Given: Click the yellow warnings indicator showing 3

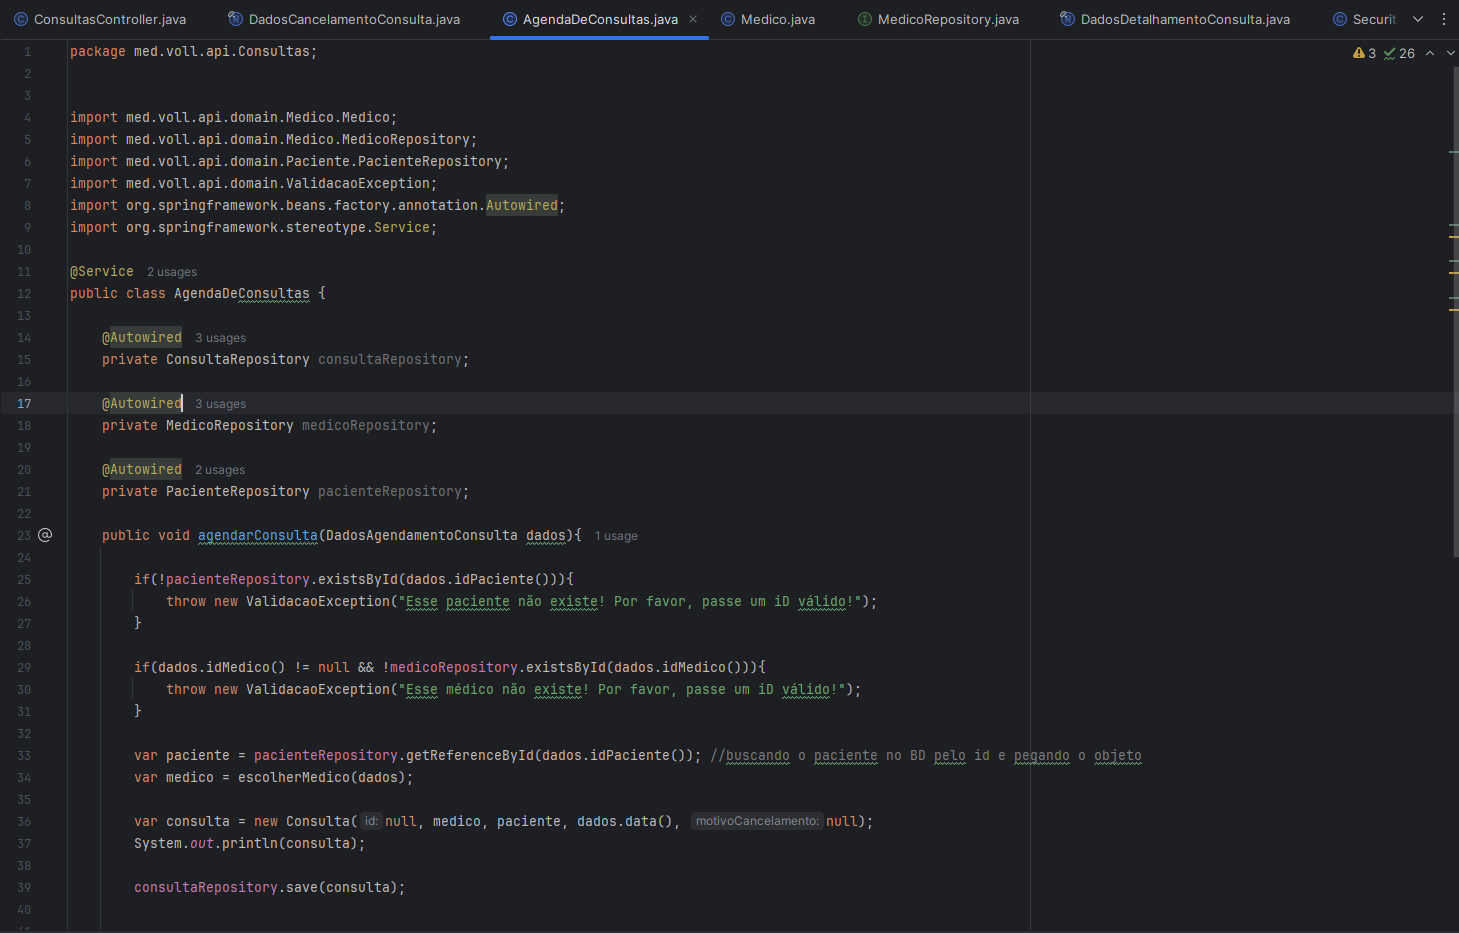Looking at the screenshot, I should coord(1364,53).
